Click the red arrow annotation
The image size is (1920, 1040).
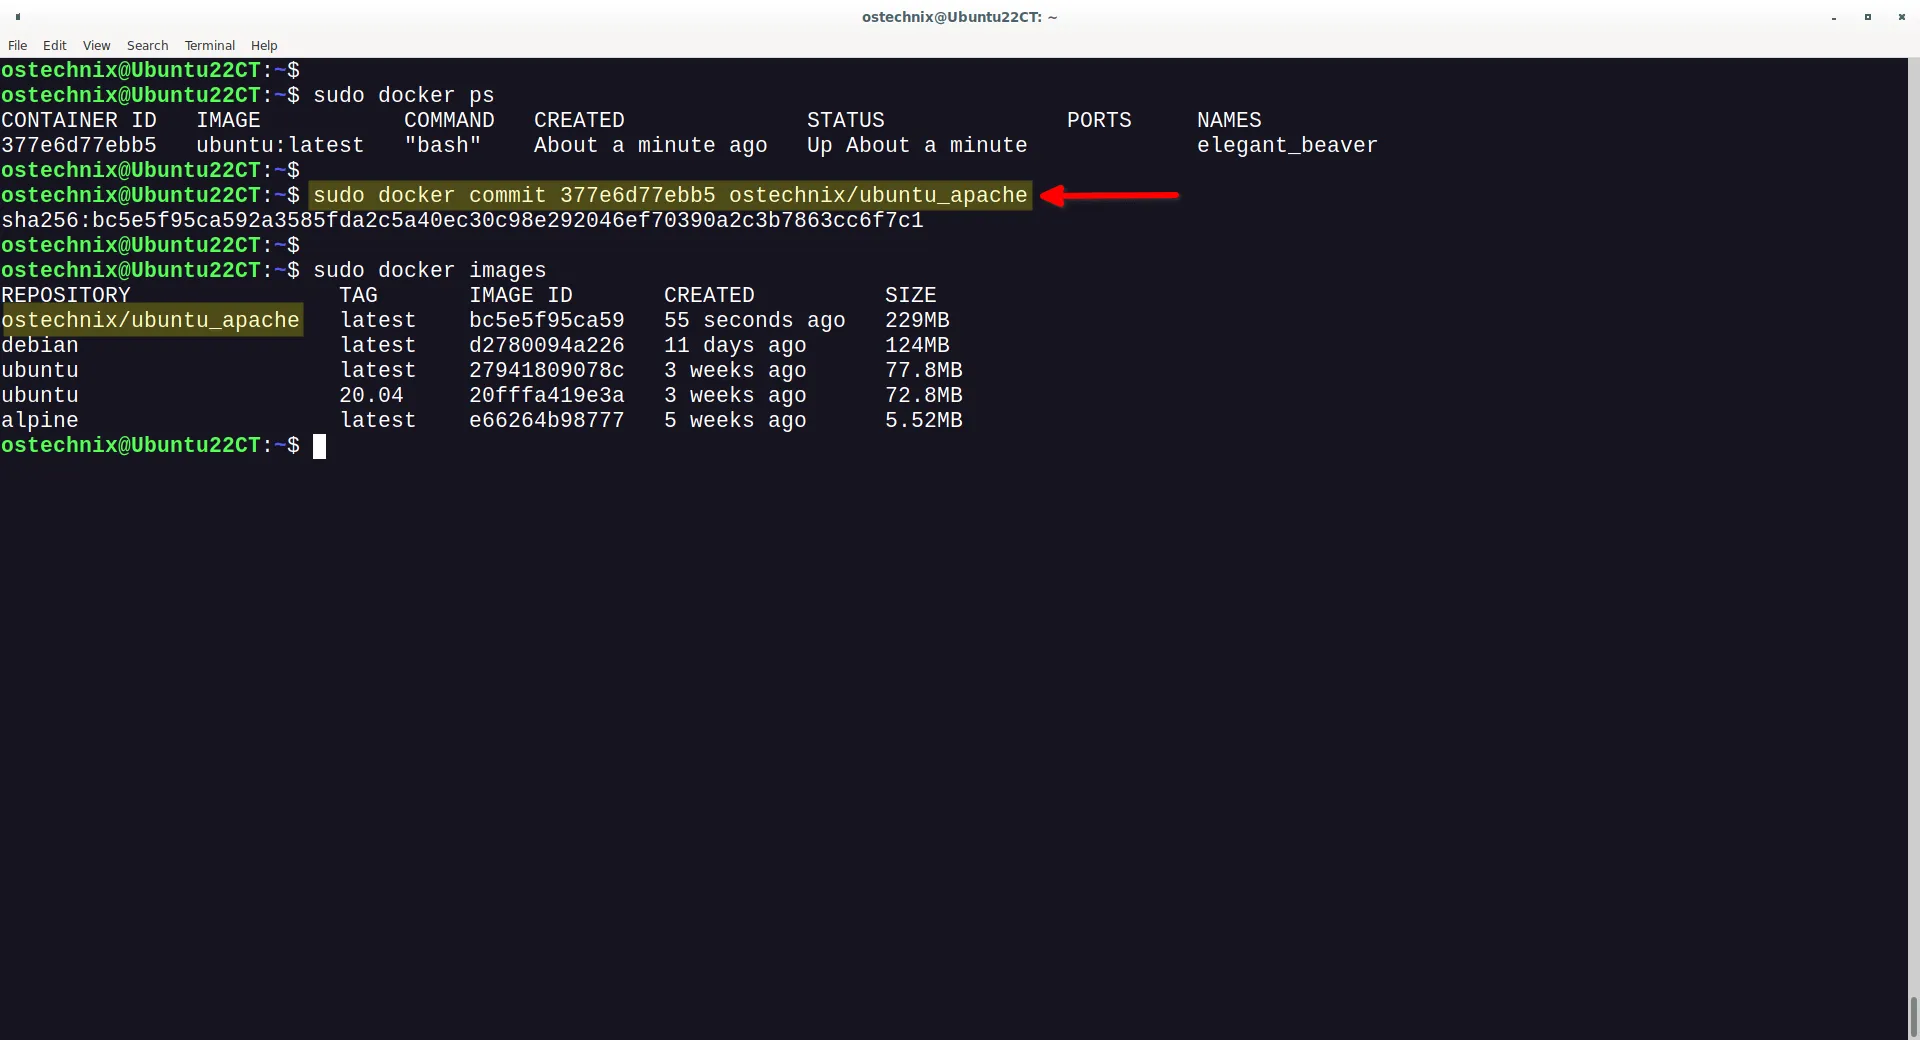[1110, 196]
